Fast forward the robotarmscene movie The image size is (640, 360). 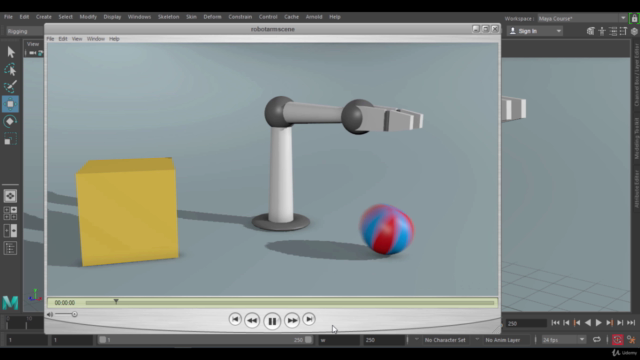[x=292, y=320]
